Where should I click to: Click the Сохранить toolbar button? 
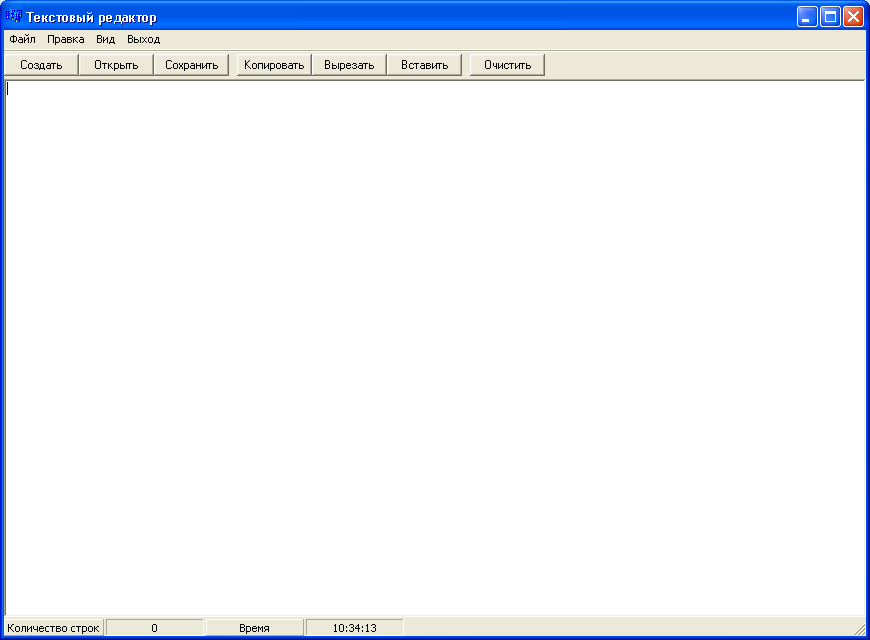pyautogui.click(x=191, y=65)
